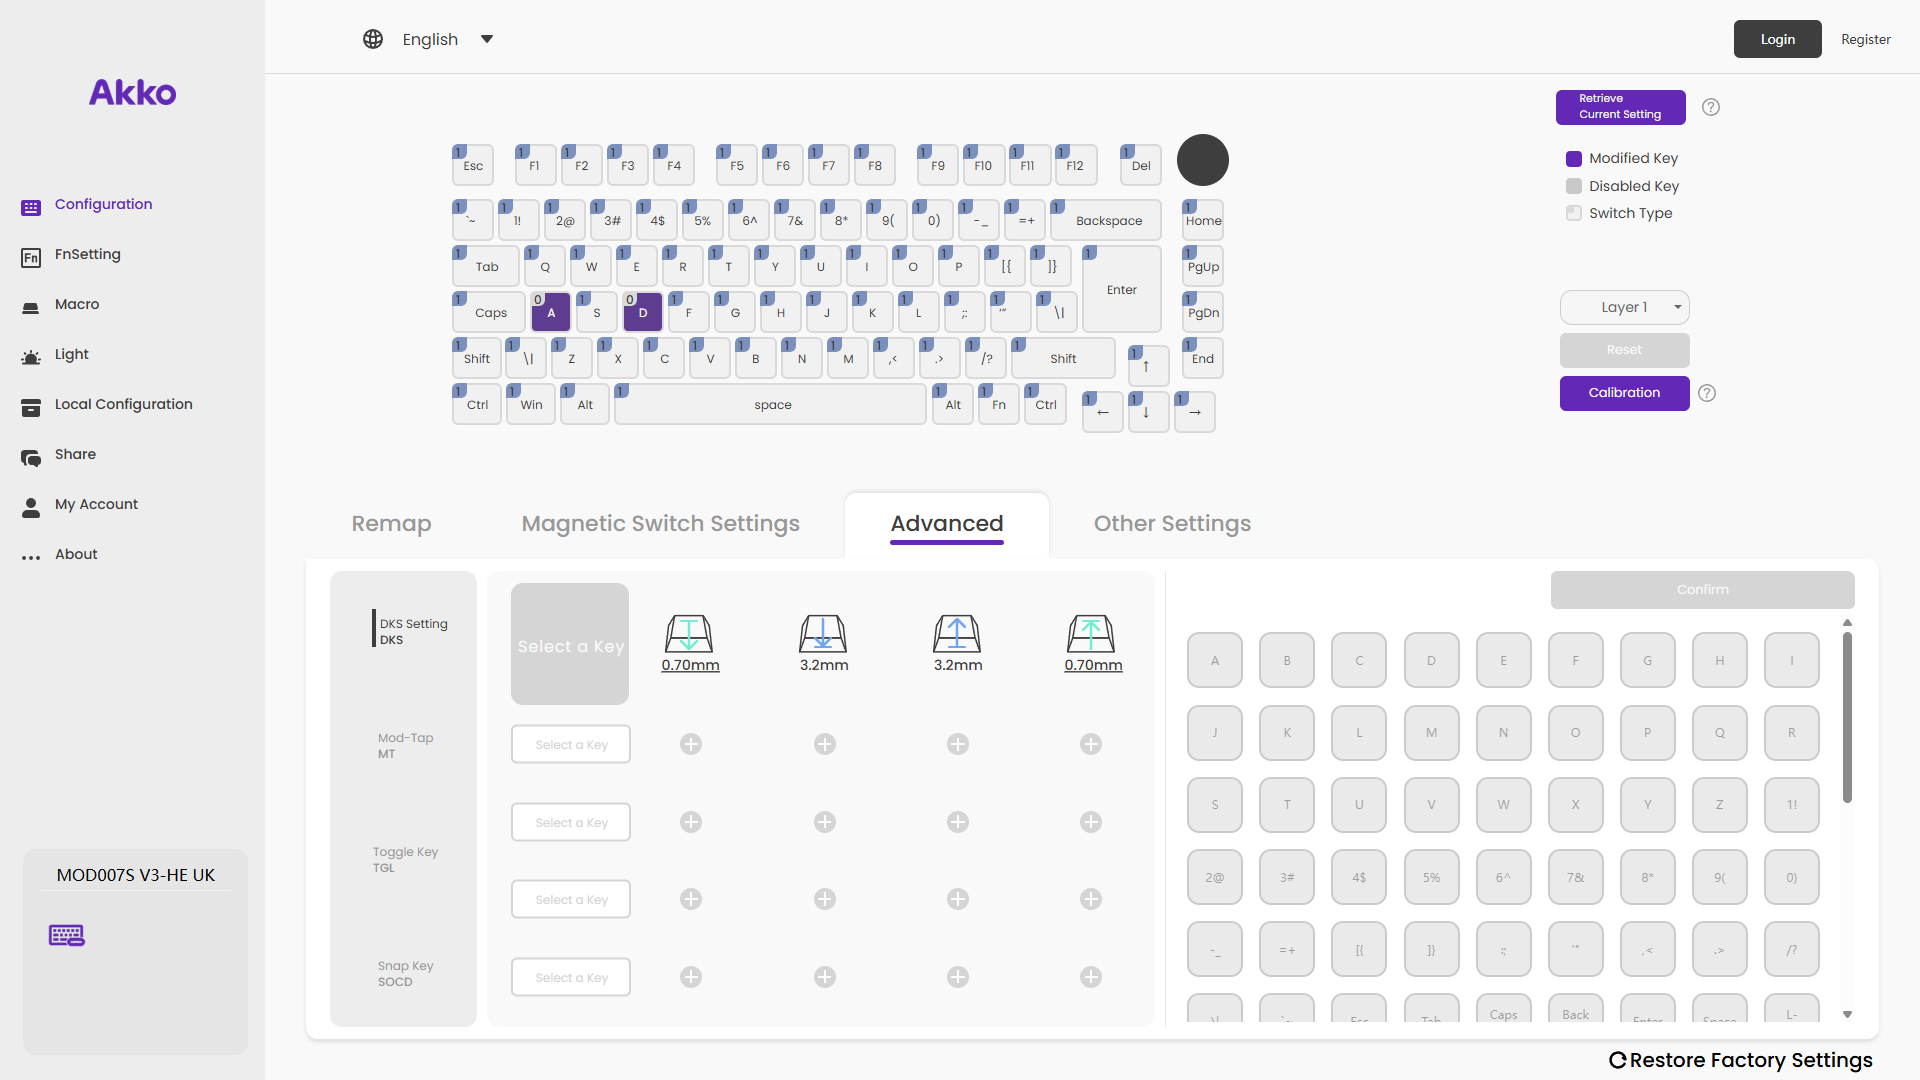This screenshot has width=1920, height=1080.
Task: Click the keyboard device icon under MOD007S
Action: (67, 935)
